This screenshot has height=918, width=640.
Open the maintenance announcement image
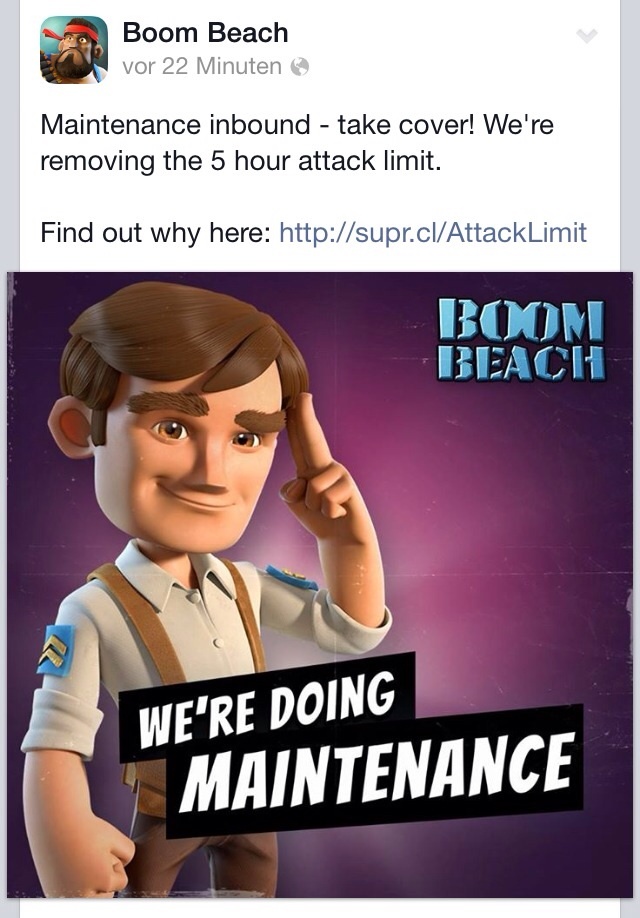pos(320,584)
